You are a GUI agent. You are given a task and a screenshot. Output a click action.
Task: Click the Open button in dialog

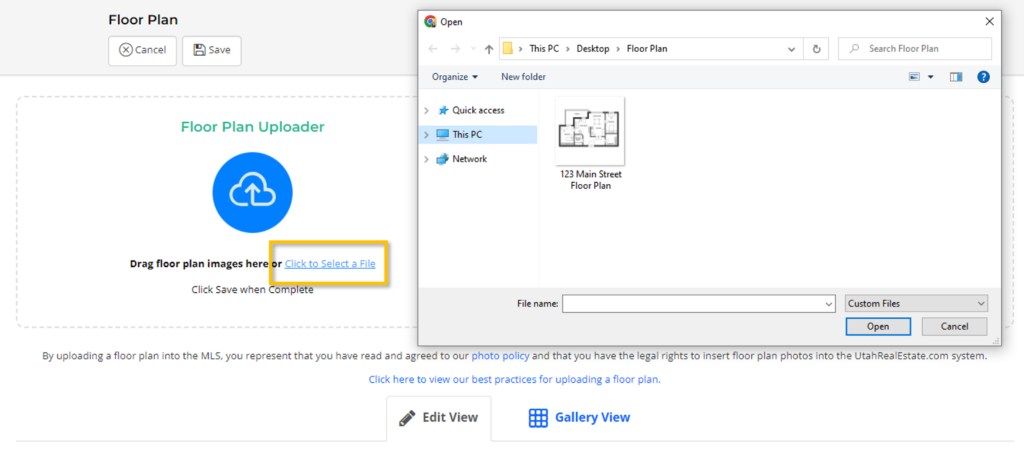pyautogui.click(x=877, y=326)
